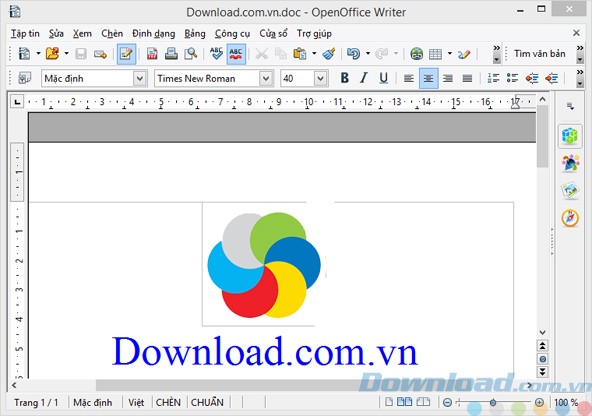Viewport: 592px width, 416px height.
Task: Click the Copy icon
Action: (x=281, y=54)
